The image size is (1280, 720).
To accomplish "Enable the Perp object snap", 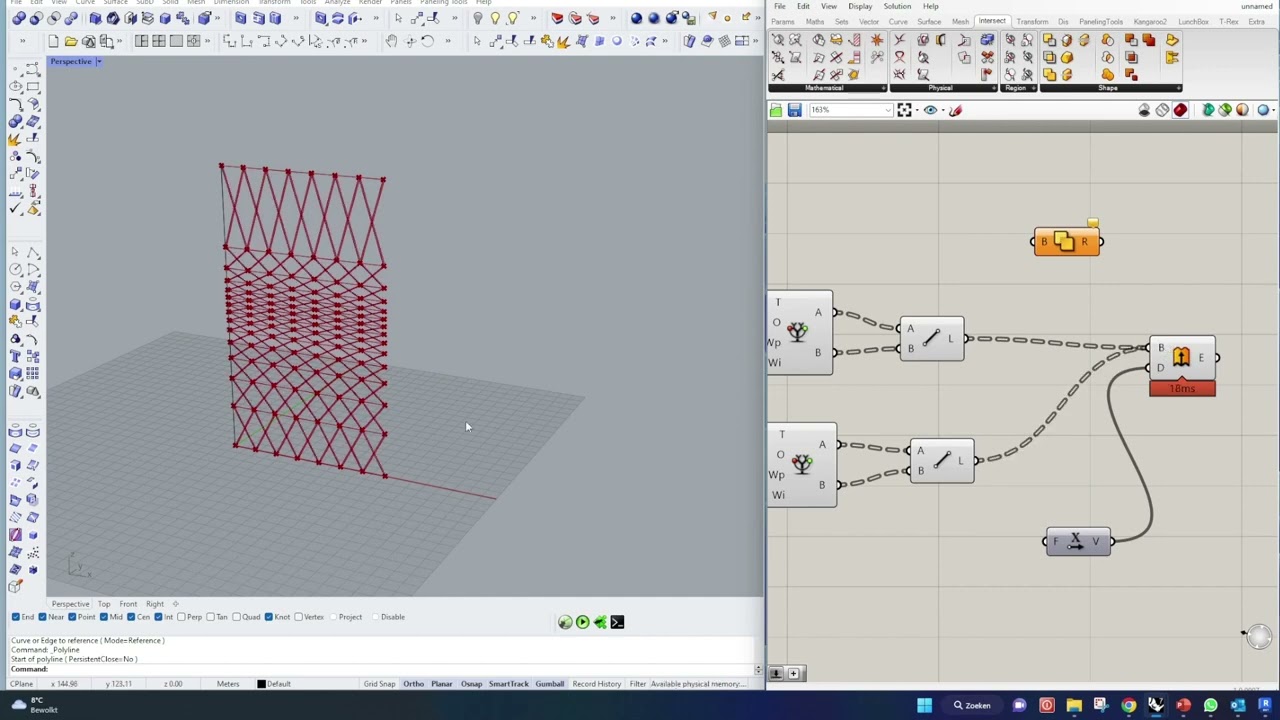I will [181, 617].
